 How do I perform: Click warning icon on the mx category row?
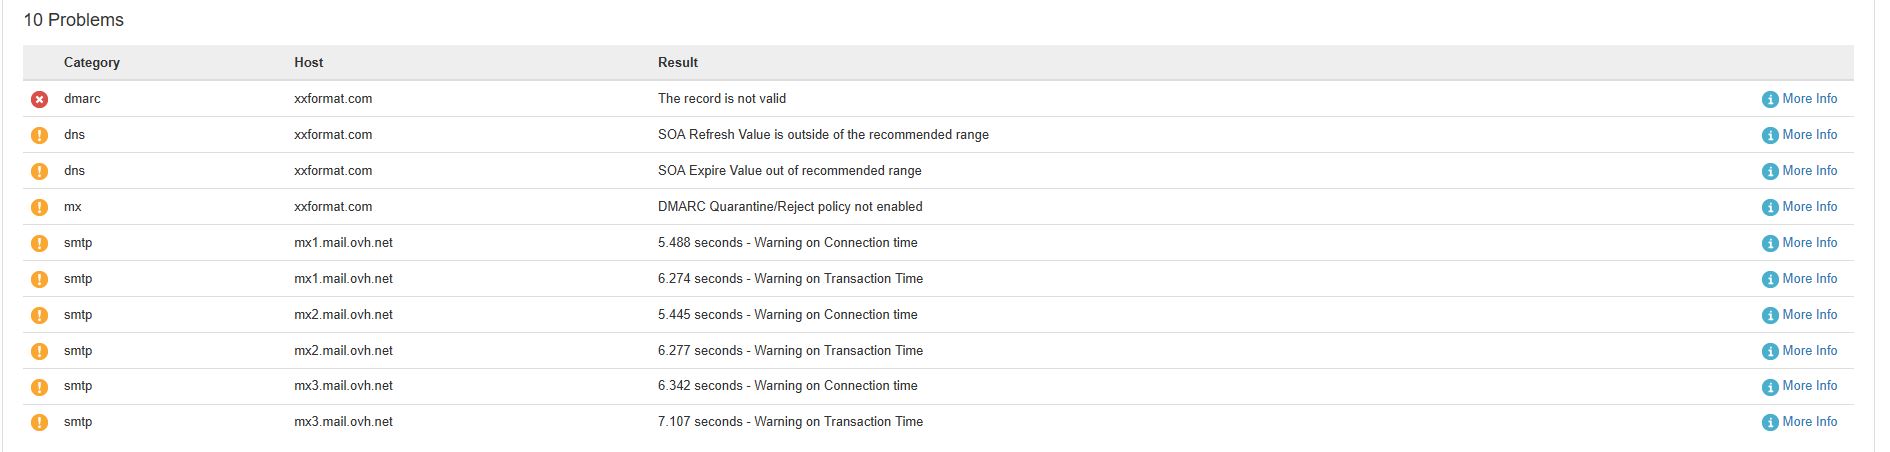tap(39, 207)
